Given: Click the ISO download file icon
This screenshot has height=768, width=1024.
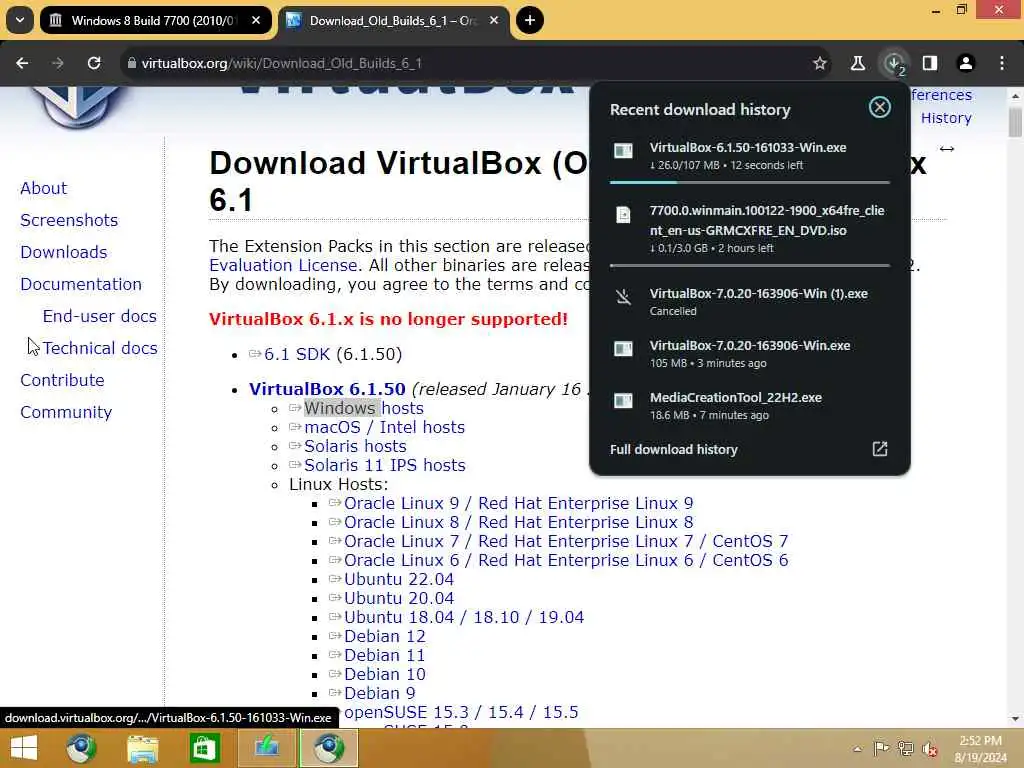Looking at the screenshot, I should coord(623,215).
